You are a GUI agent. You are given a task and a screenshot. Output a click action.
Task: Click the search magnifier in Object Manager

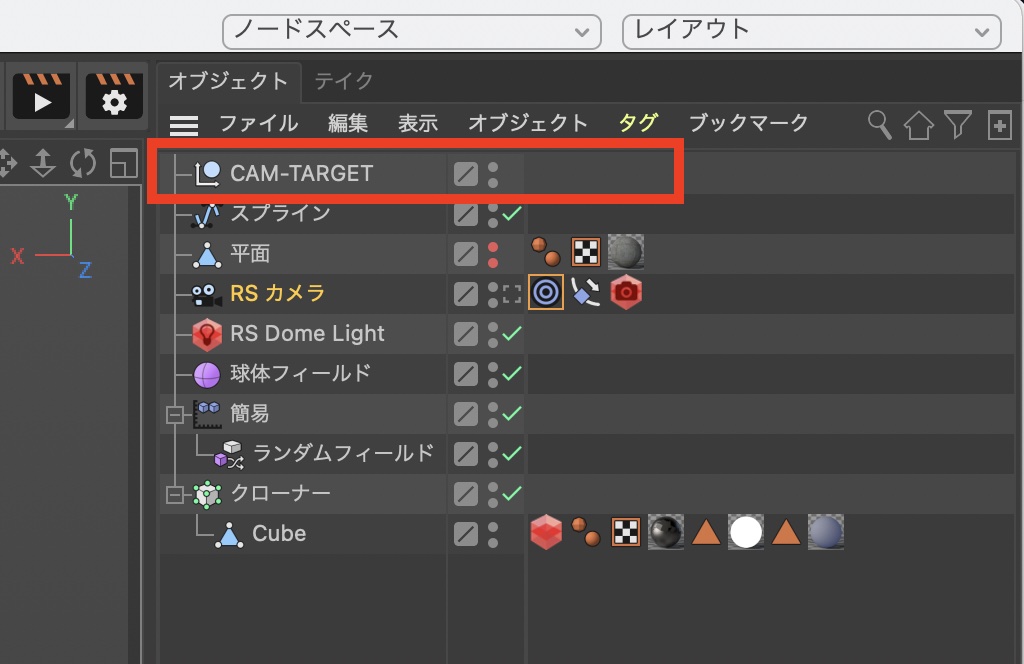click(x=879, y=124)
